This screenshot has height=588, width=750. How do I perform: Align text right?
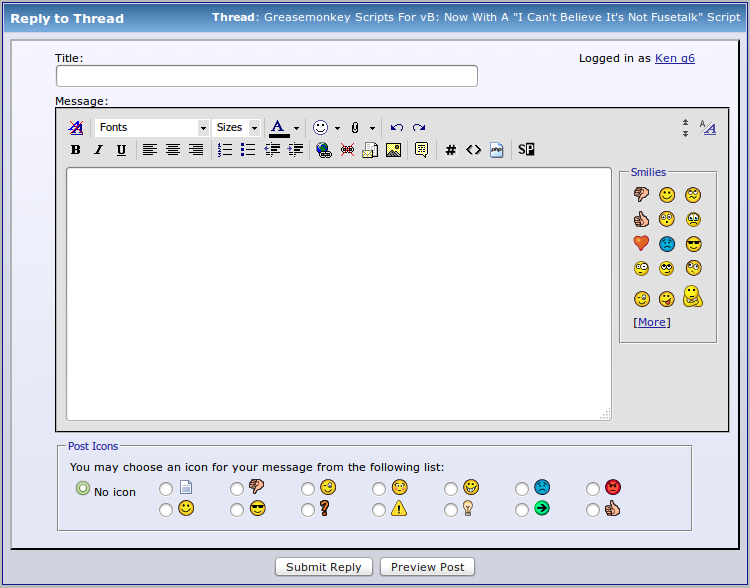(x=196, y=150)
